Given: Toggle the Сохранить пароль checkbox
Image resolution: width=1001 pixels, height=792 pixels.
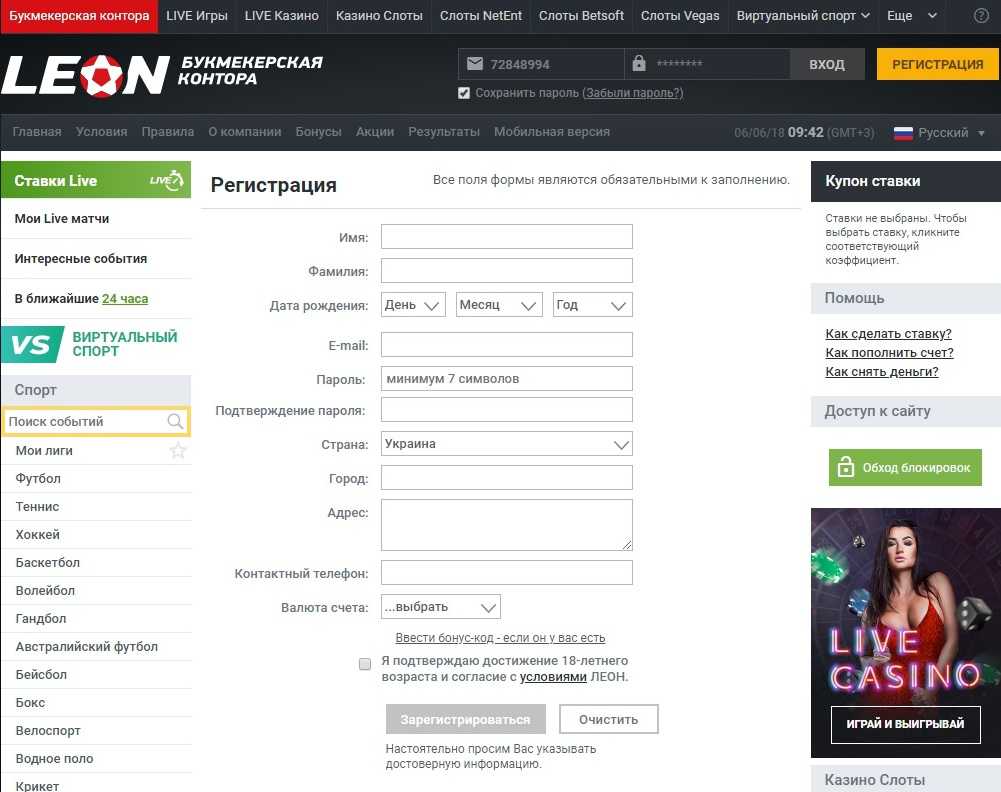Looking at the screenshot, I should 464,93.
